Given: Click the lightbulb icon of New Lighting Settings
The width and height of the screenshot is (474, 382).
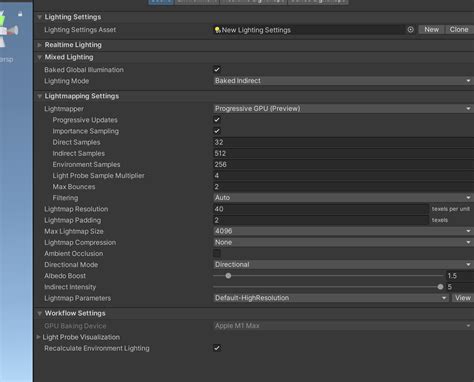Looking at the screenshot, I should (217, 30).
